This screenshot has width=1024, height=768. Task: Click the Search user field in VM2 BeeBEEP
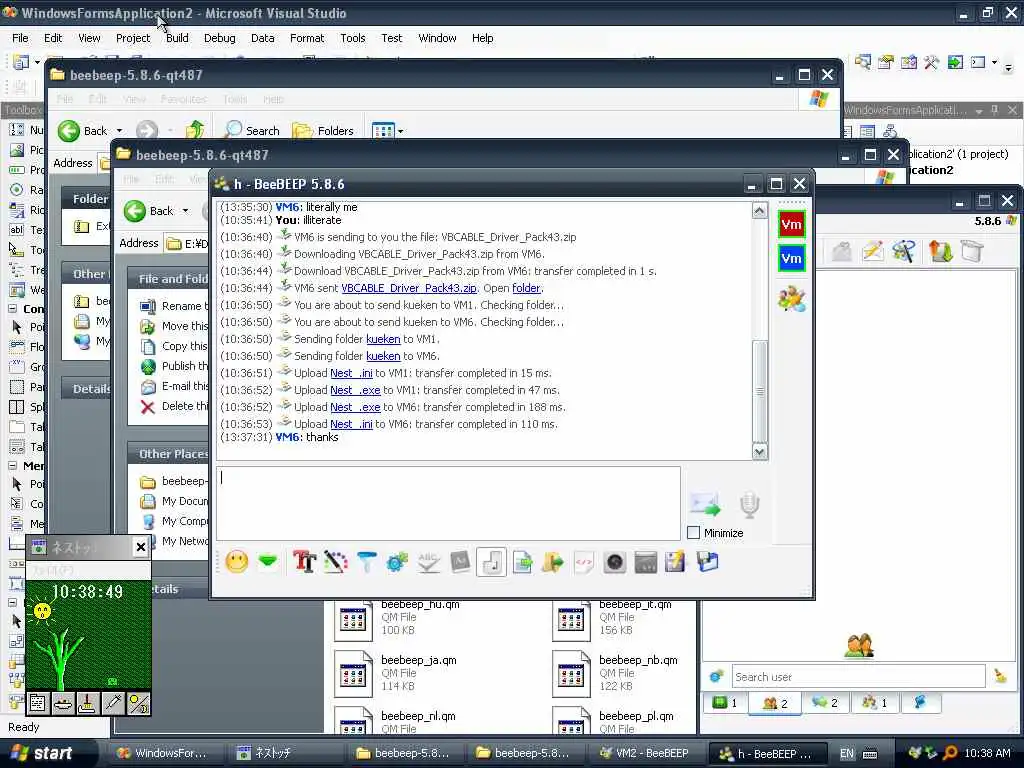(x=858, y=677)
